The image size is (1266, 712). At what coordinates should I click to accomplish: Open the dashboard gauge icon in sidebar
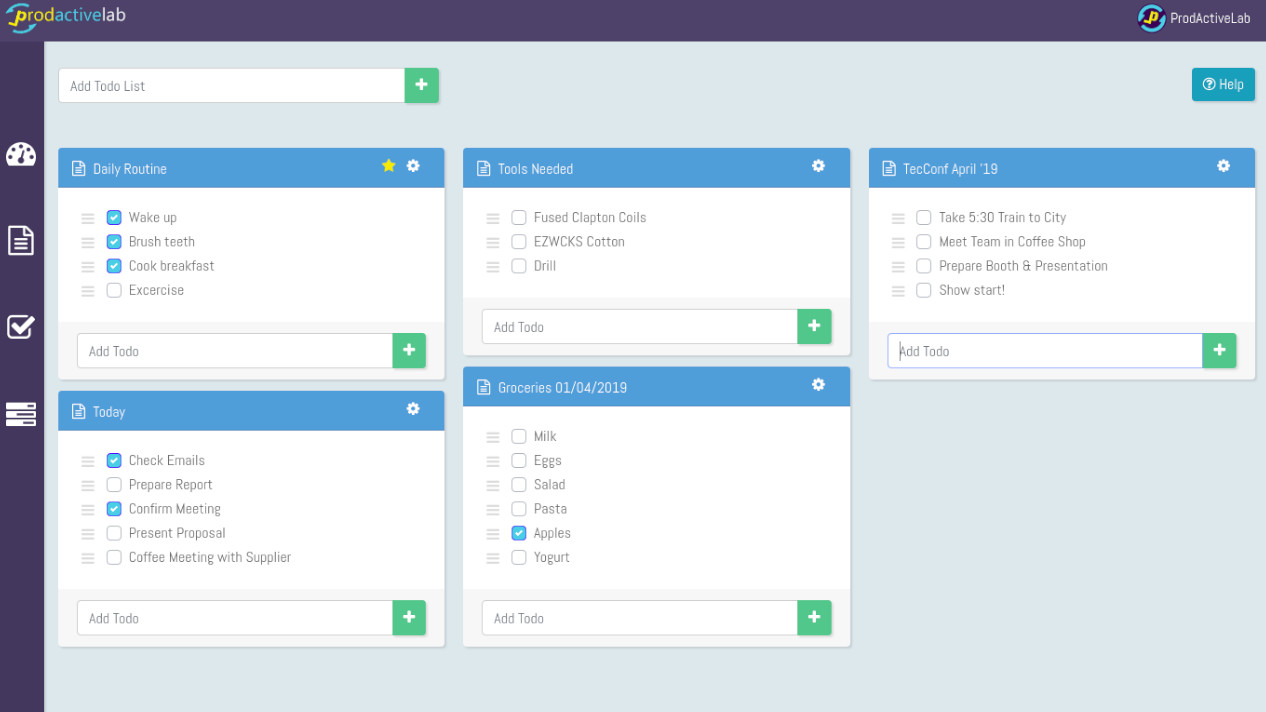[21, 154]
